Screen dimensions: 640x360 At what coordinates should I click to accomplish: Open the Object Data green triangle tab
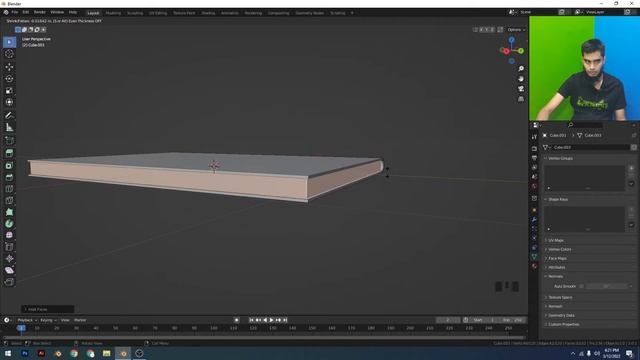[x=534, y=256]
